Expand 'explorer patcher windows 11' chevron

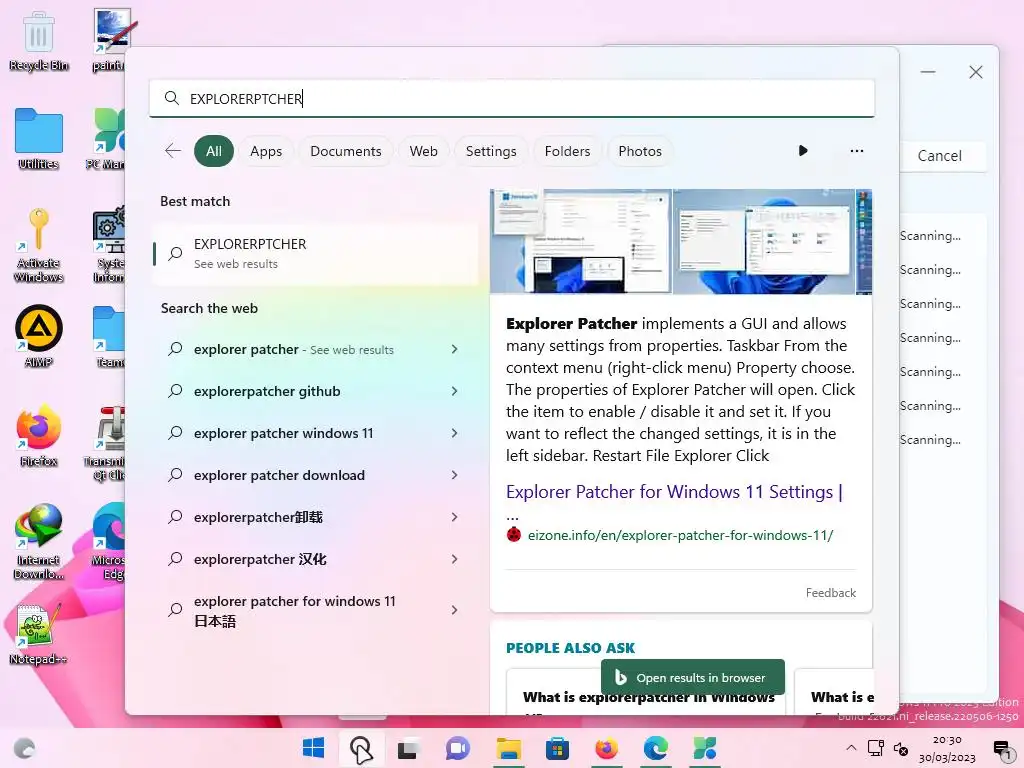click(455, 433)
